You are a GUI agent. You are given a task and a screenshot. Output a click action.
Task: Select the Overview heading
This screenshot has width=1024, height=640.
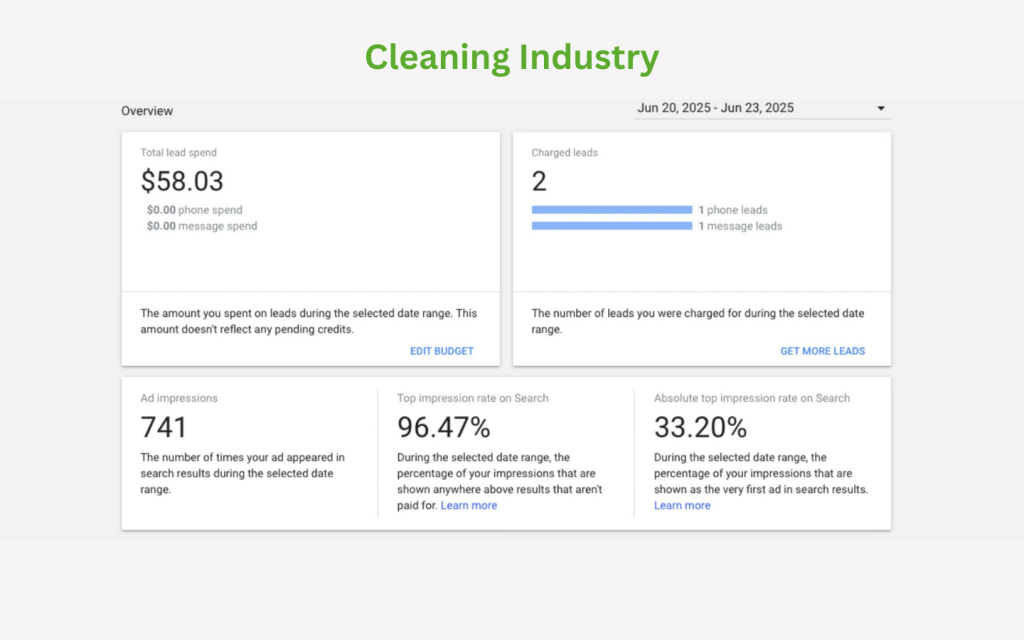coord(147,111)
